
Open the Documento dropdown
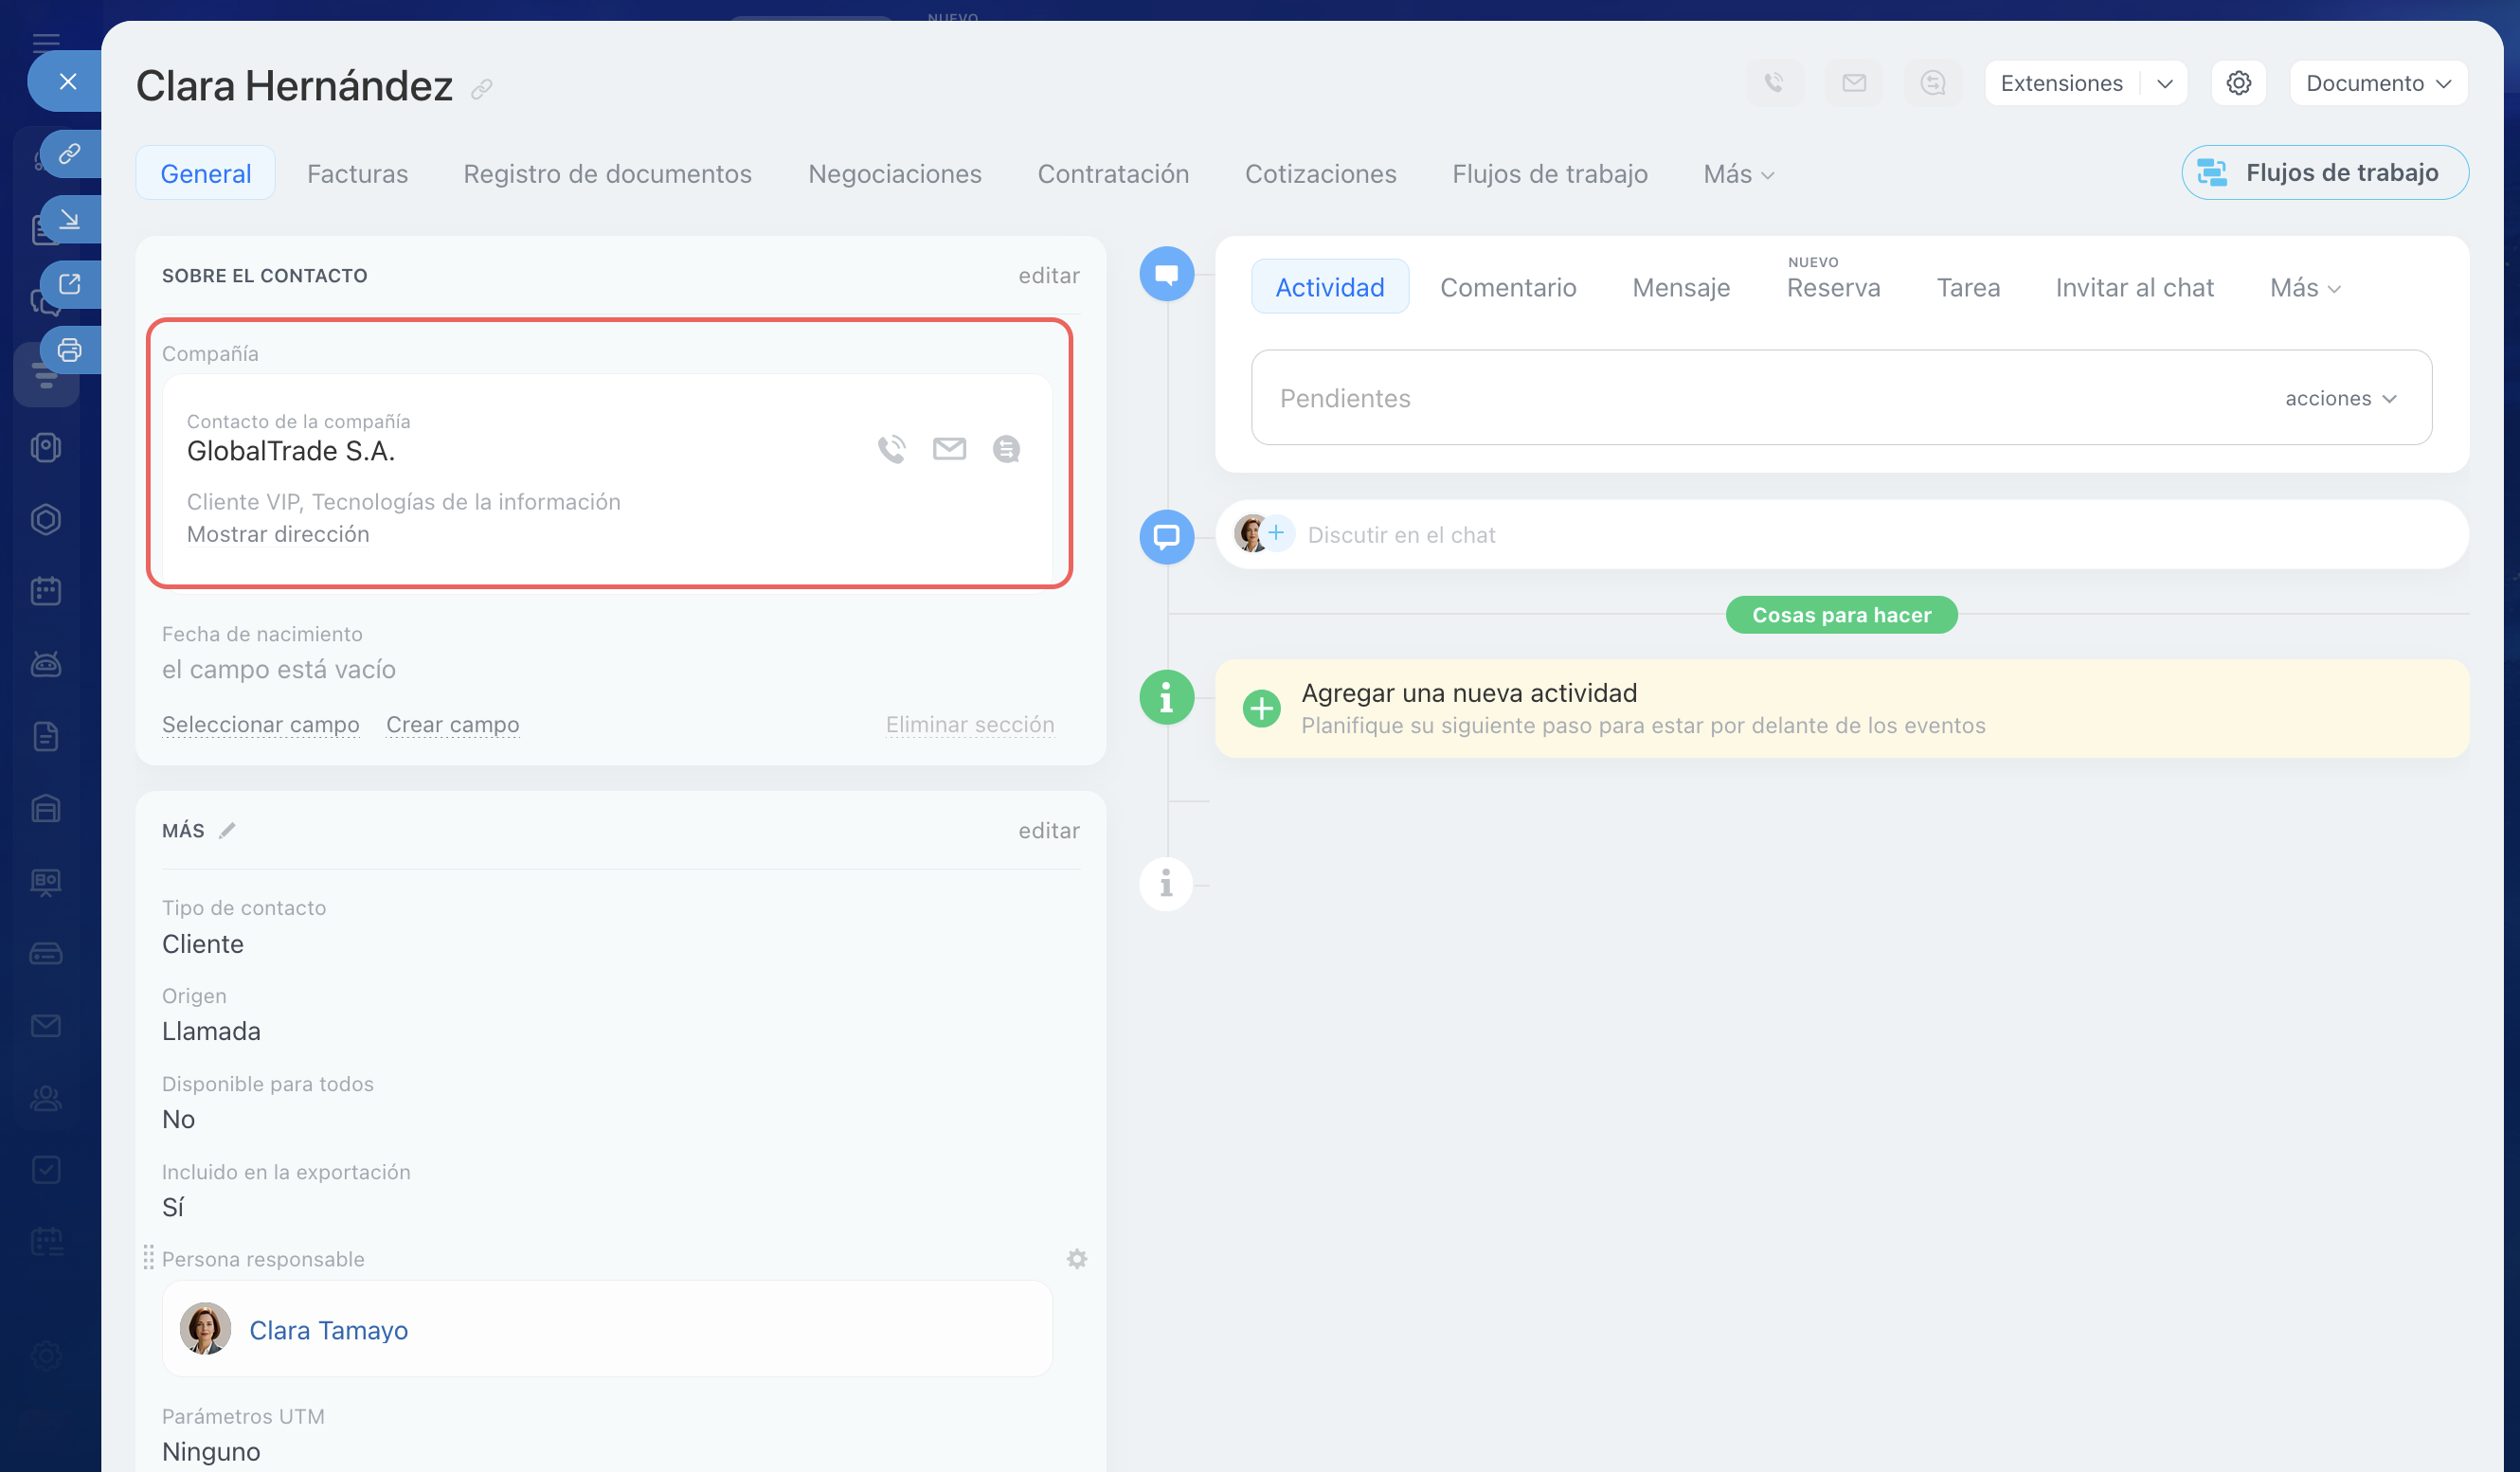point(2377,83)
